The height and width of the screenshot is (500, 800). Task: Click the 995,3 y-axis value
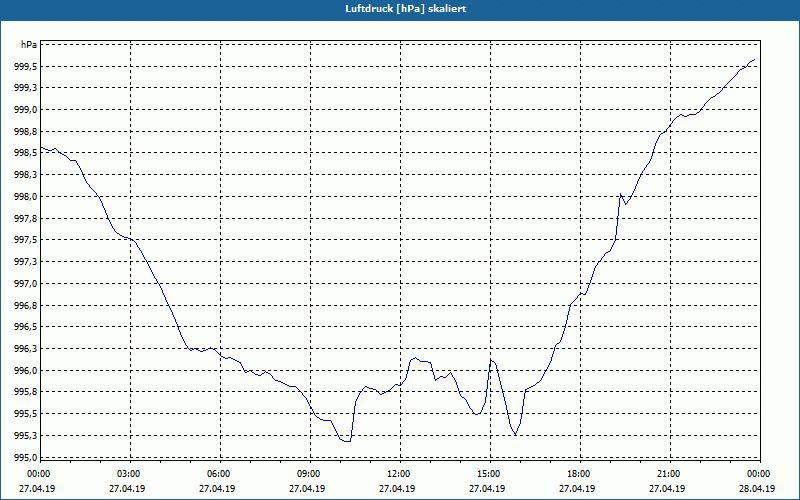pyautogui.click(x=25, y=436)
